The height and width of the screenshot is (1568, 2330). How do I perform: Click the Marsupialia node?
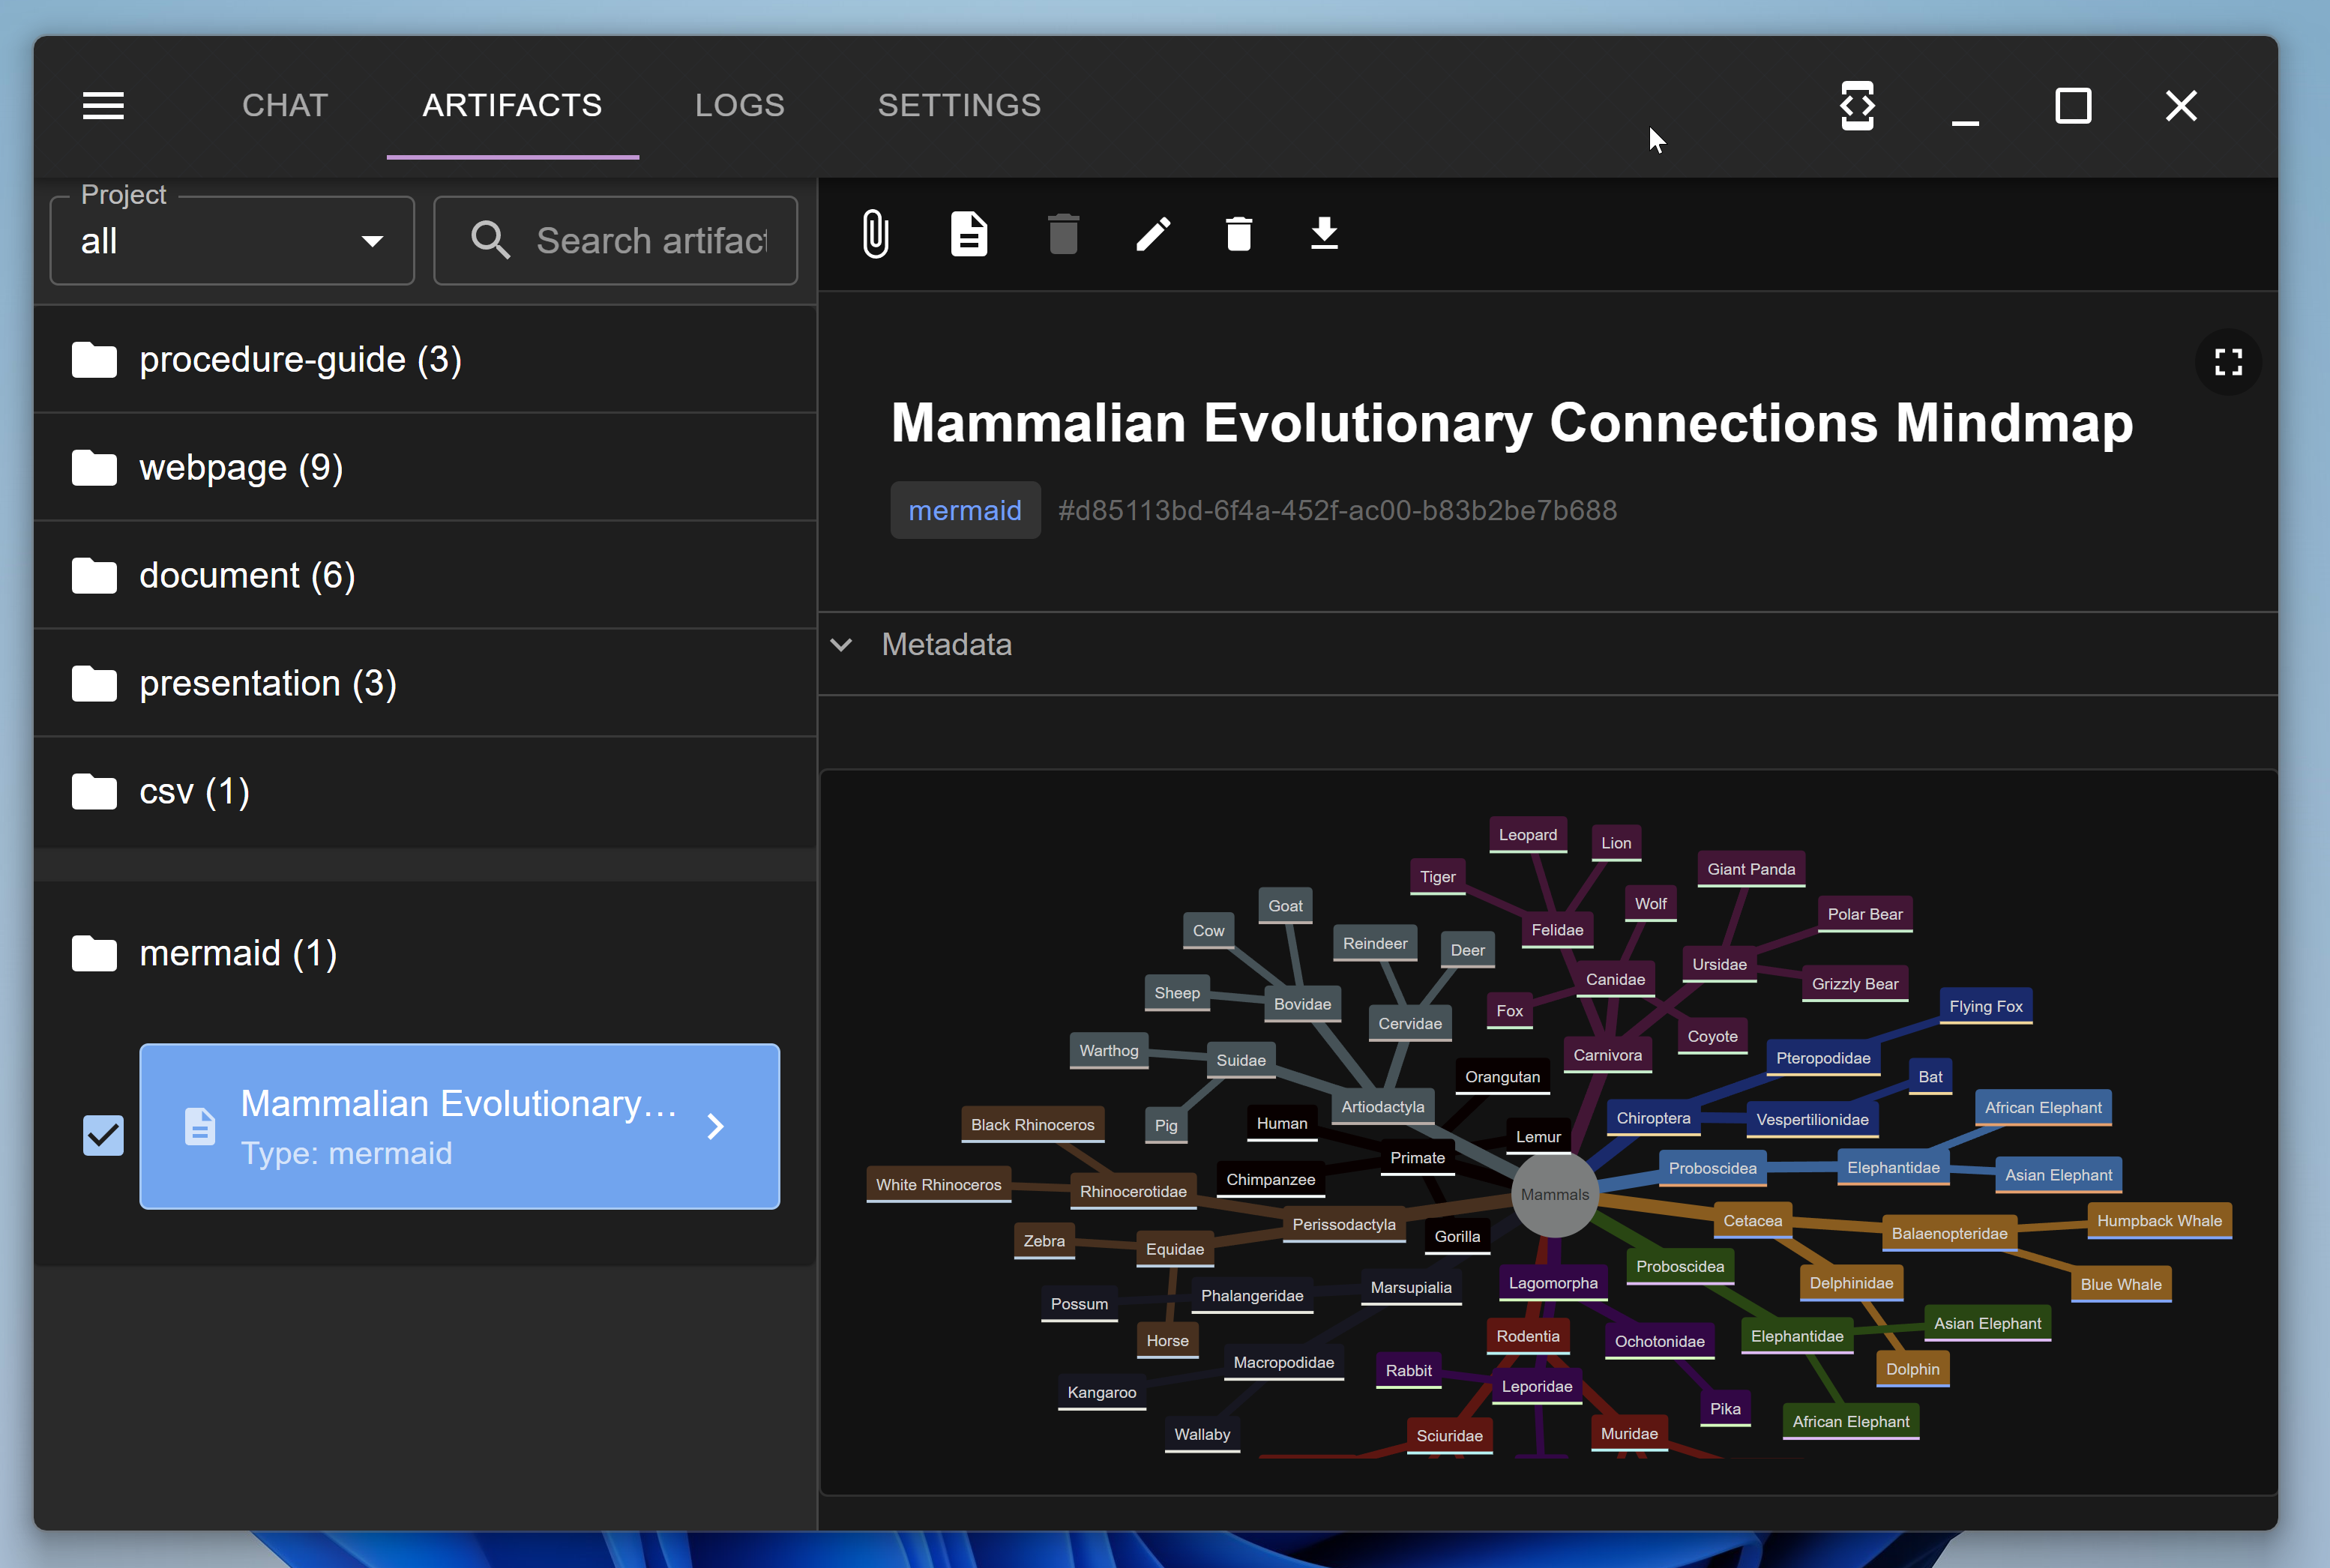coord(1410,1288)
